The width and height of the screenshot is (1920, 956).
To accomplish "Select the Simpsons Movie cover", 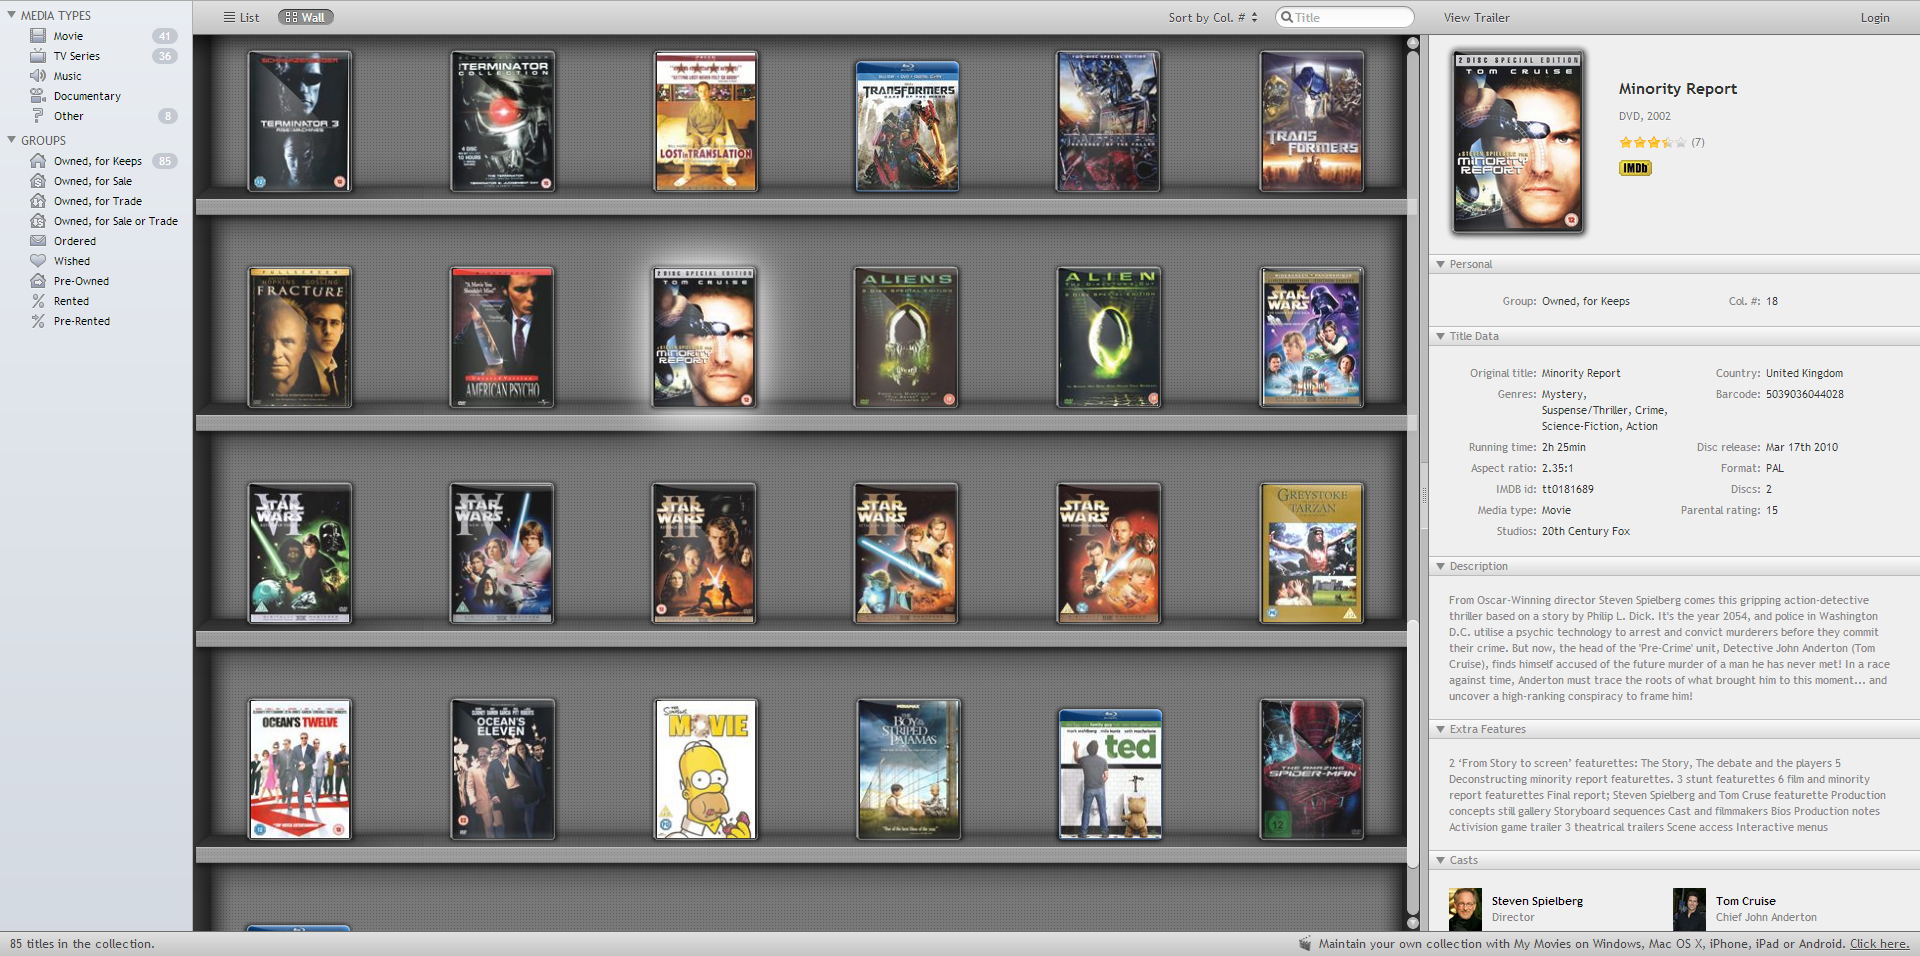I will [x=706, y=769].
